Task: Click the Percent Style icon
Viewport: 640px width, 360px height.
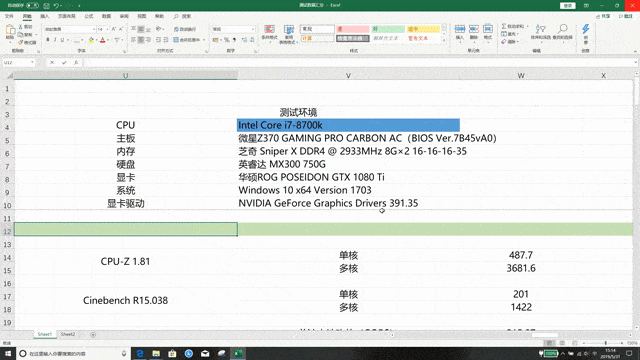Action: click(x=227, y=40)
